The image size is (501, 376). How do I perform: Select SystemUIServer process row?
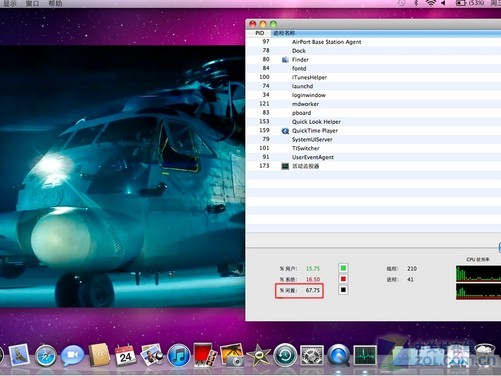point(373,139)
